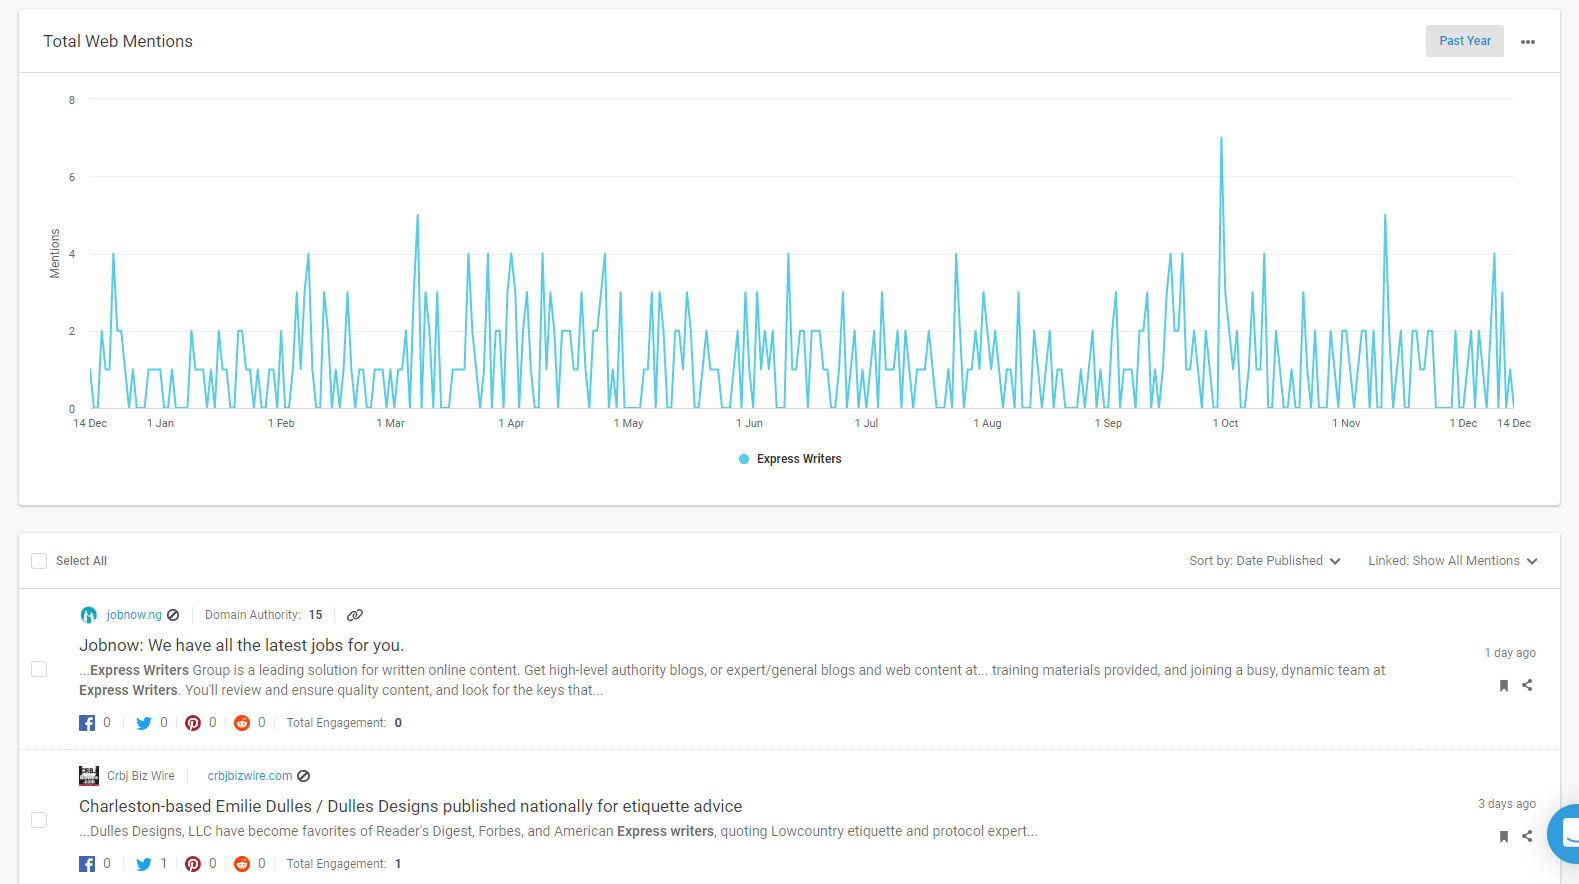Open the chat widget bubble
This screenshot has height=884, width=1579.
click(x=1565, y=832)
